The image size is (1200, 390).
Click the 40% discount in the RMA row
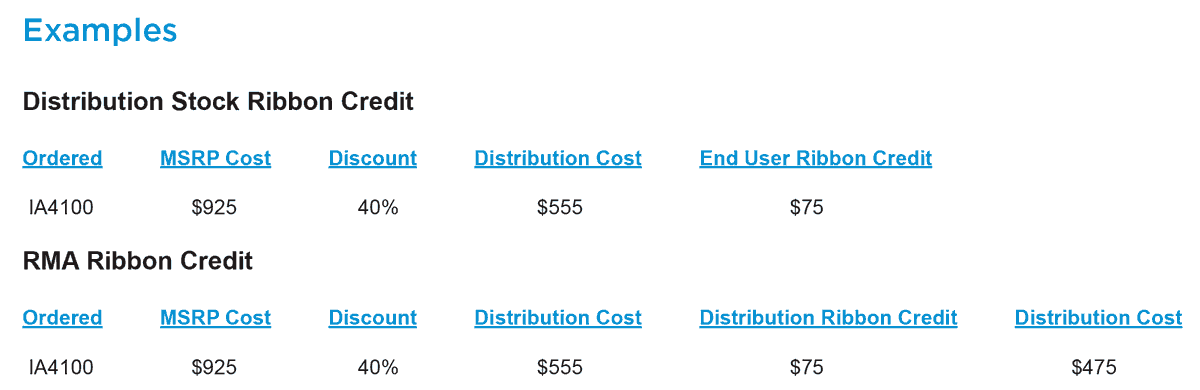click(x=378, y=367)
